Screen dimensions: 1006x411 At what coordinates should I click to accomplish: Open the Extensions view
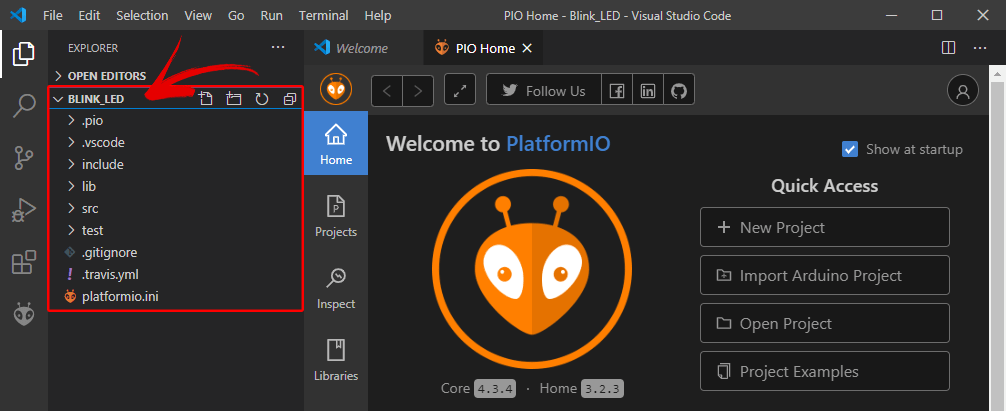pyautogui.click(x=23, y=263)
